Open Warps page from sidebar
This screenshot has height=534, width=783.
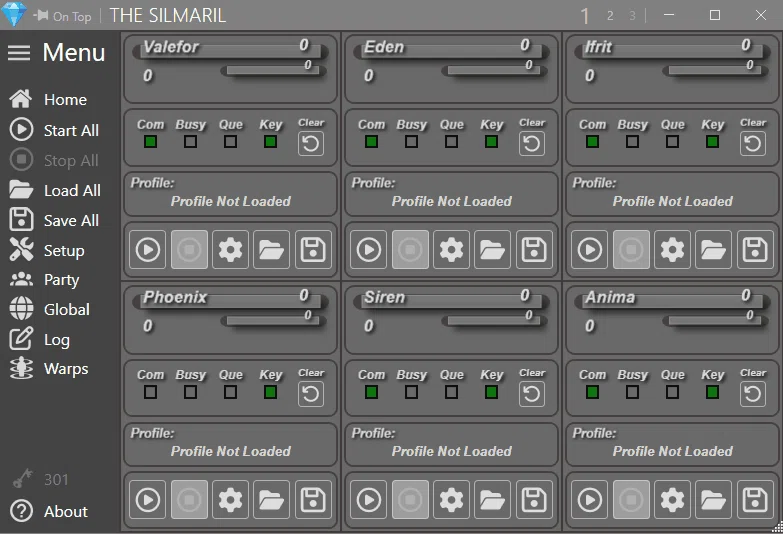pos(49,369)
